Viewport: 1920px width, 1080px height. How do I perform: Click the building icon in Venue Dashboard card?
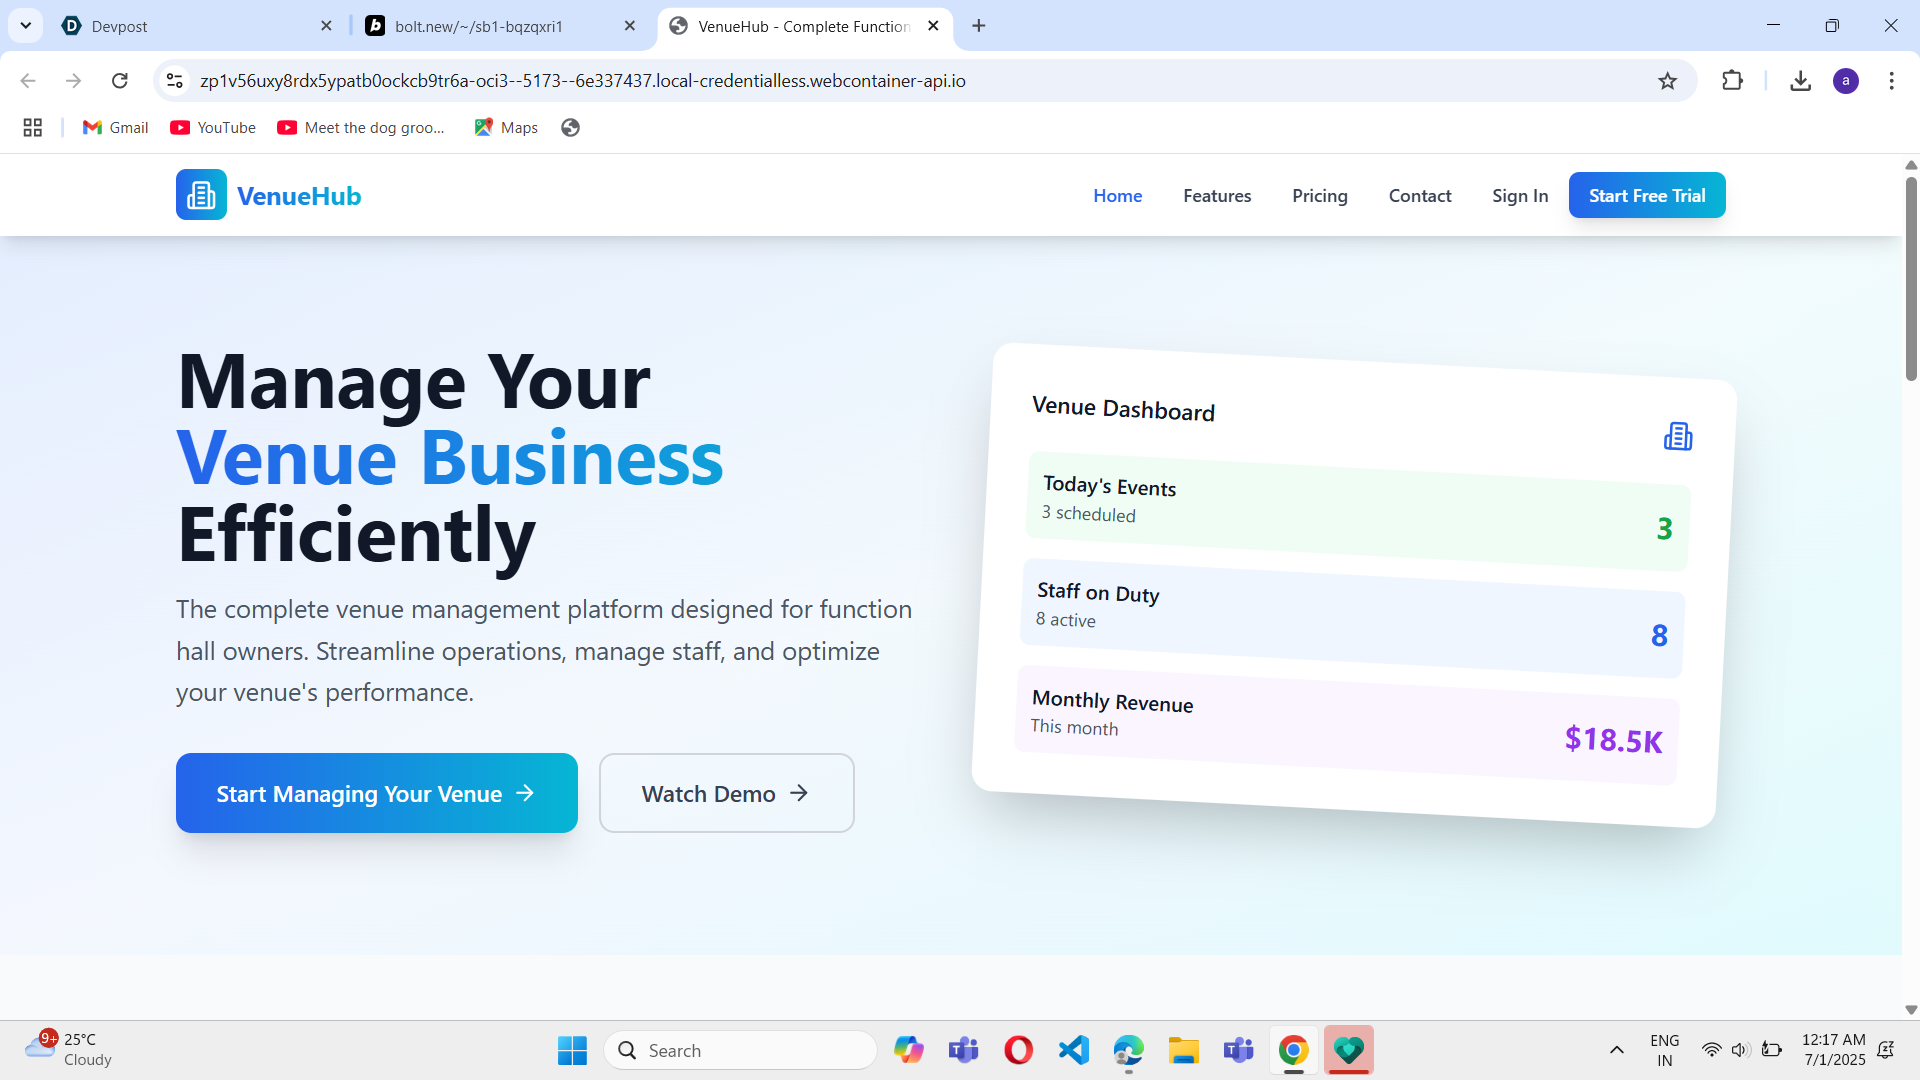point(1677,437)
